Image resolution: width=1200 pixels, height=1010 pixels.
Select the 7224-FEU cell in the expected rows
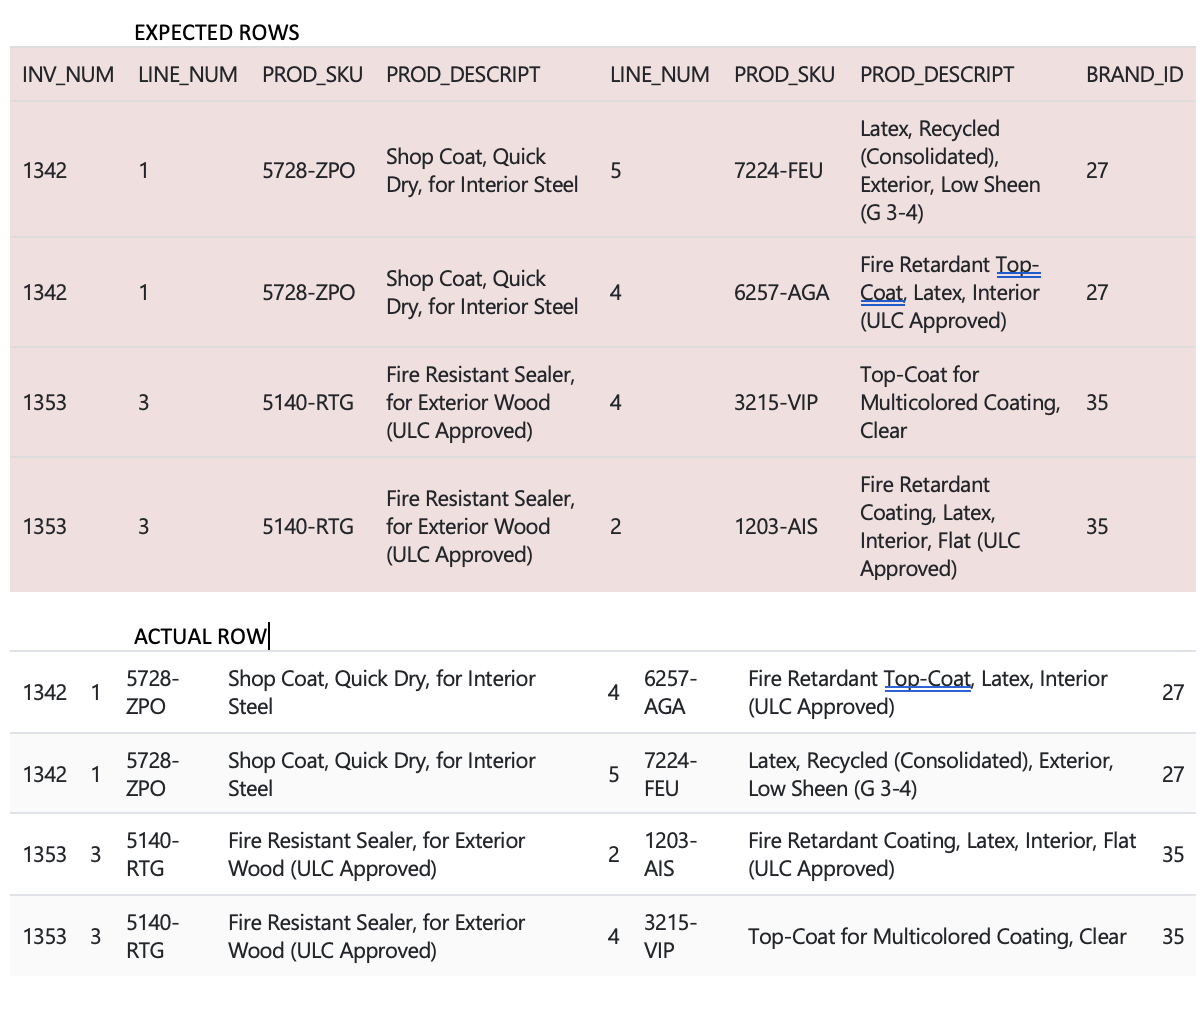pyautogui.click(x=778, y=171)
